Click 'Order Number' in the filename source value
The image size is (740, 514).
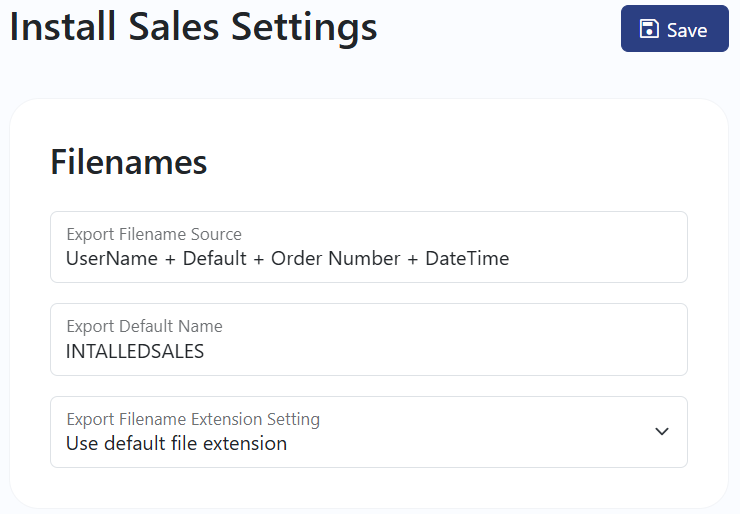(336, 259)
